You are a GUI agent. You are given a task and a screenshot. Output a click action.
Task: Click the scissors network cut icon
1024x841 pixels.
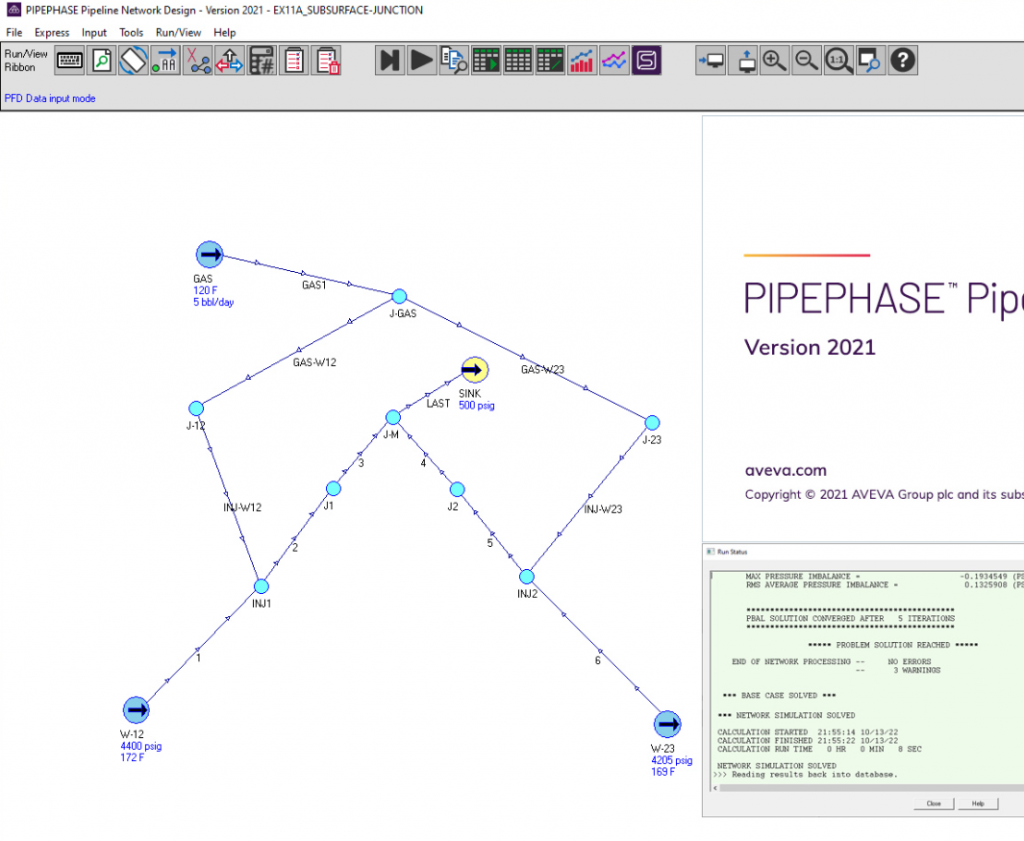coord(197,61)
